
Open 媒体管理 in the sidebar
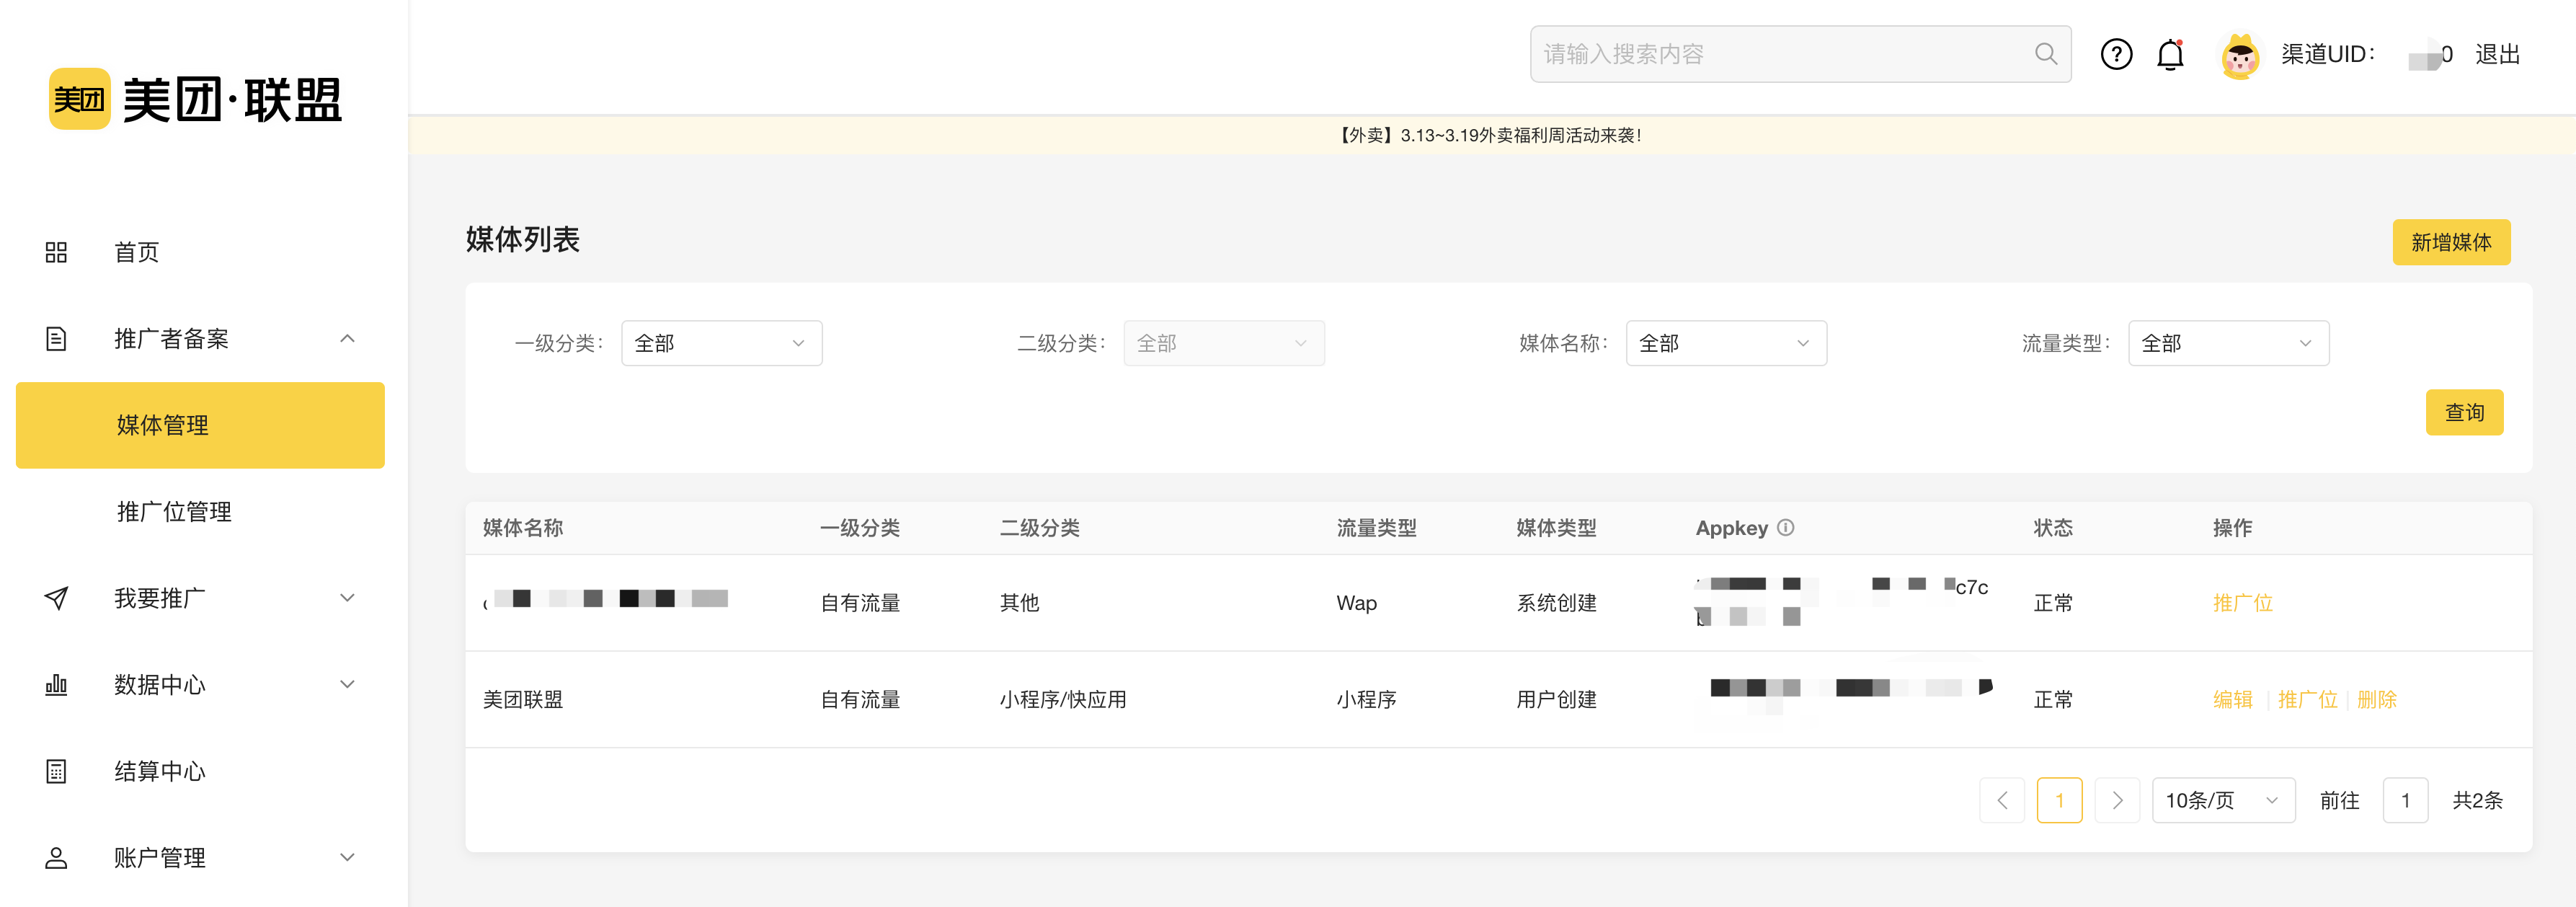pyautogui.click(x=163, y=425)
